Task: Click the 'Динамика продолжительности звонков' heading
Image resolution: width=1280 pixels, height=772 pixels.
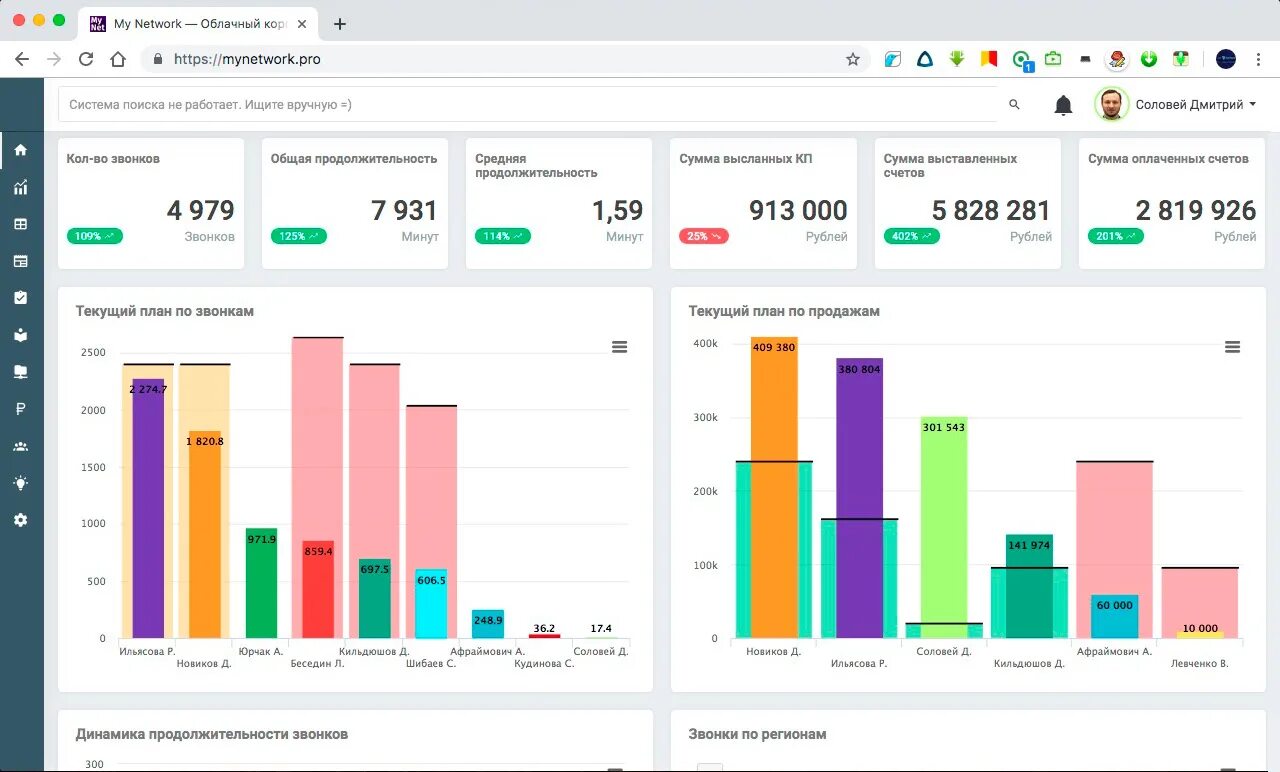Action: pos(212,734)
